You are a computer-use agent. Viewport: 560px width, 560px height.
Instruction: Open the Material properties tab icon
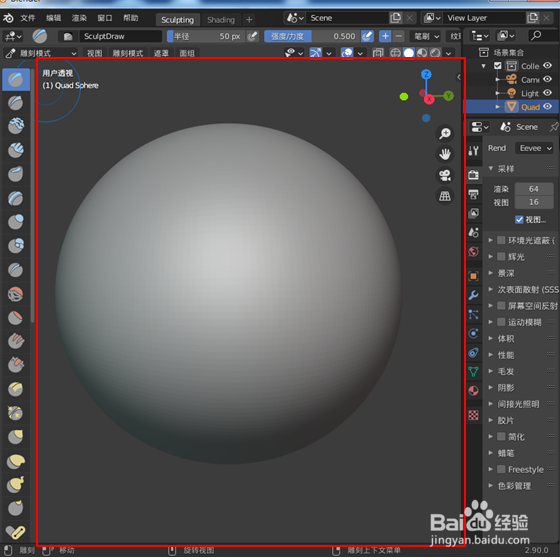click(x=474, y=391)
